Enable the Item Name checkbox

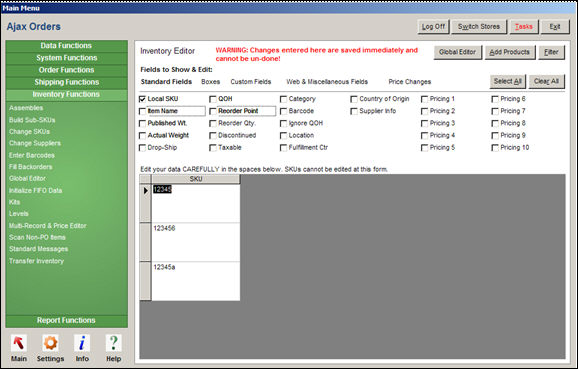coord(142,111)
